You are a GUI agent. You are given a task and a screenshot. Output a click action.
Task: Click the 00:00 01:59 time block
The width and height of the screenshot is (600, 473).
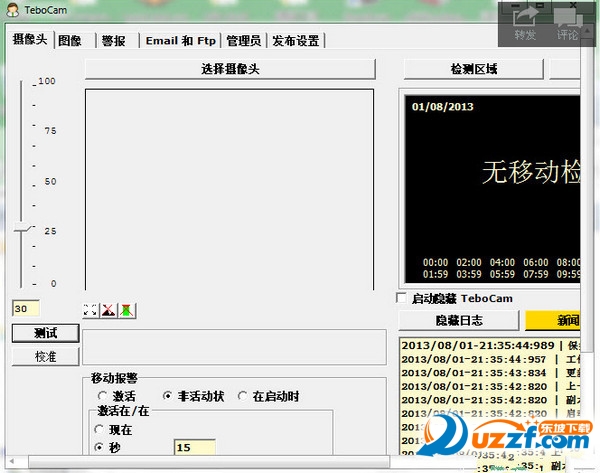tap(435, 268)
